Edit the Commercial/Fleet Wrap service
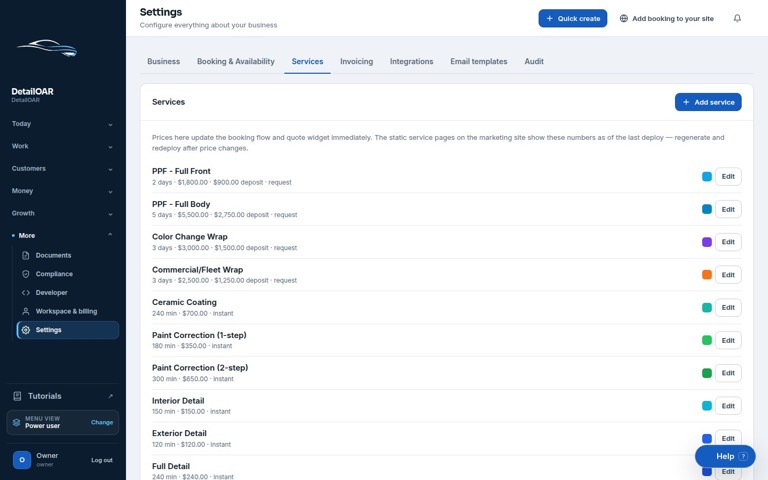Screen dimensions: 768x480 (728, 275)
